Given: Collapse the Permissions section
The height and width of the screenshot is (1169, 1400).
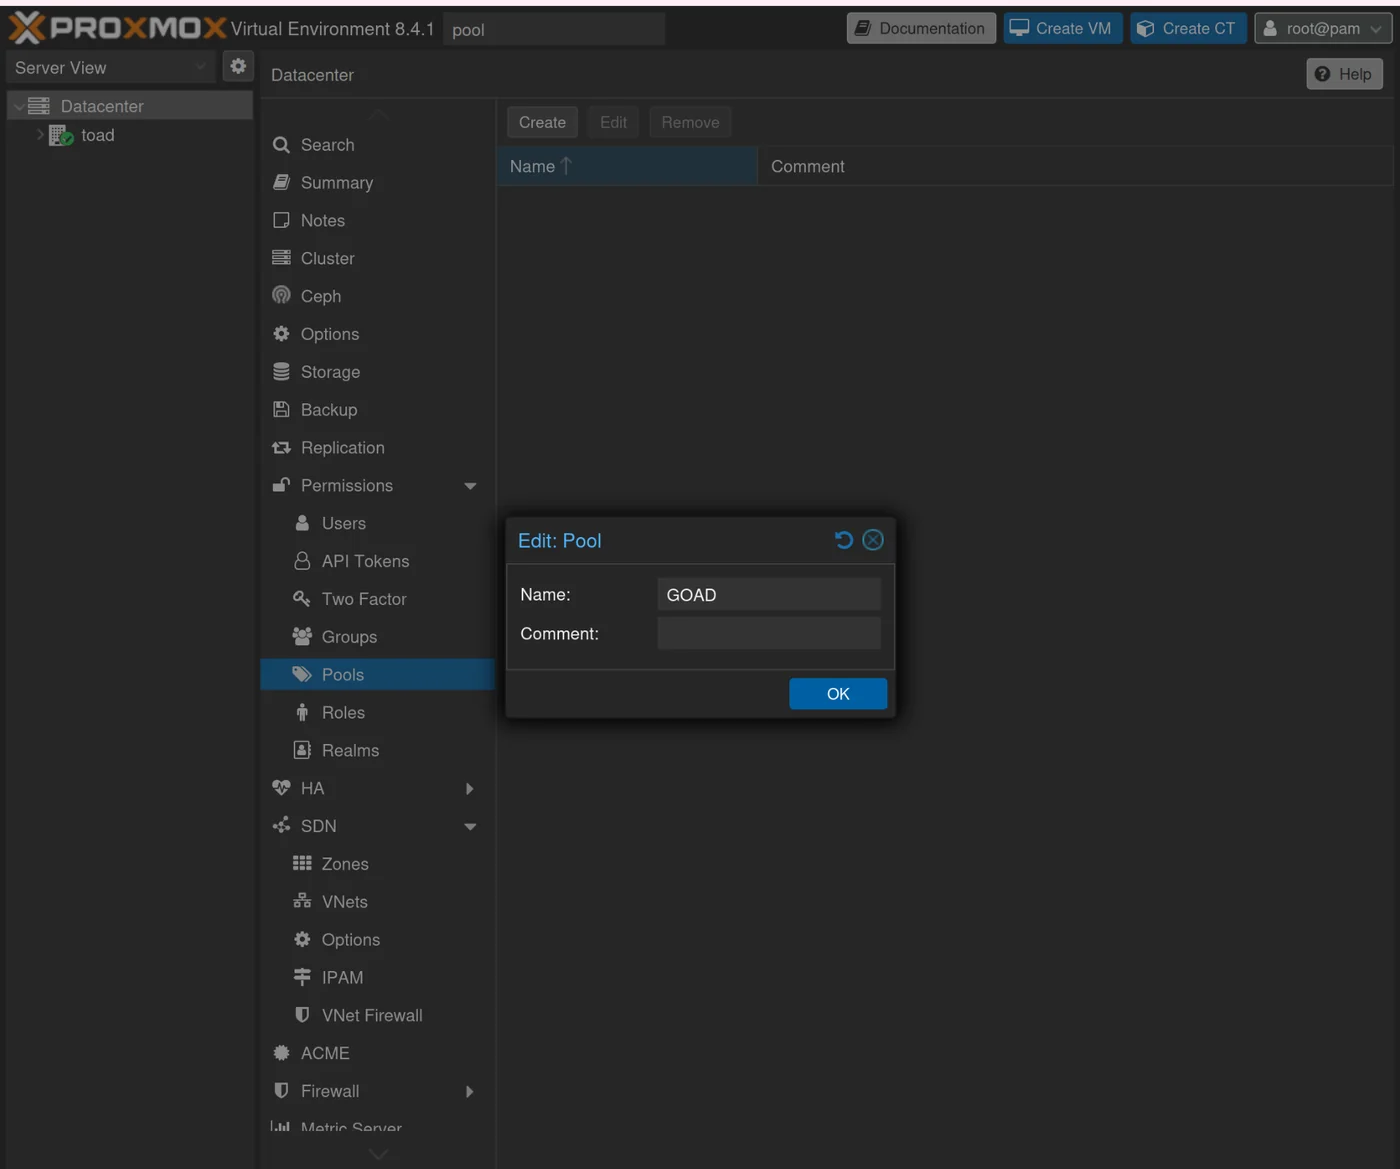Looking at the screenshot, I should pyautogui.click(x=470, y=486).
